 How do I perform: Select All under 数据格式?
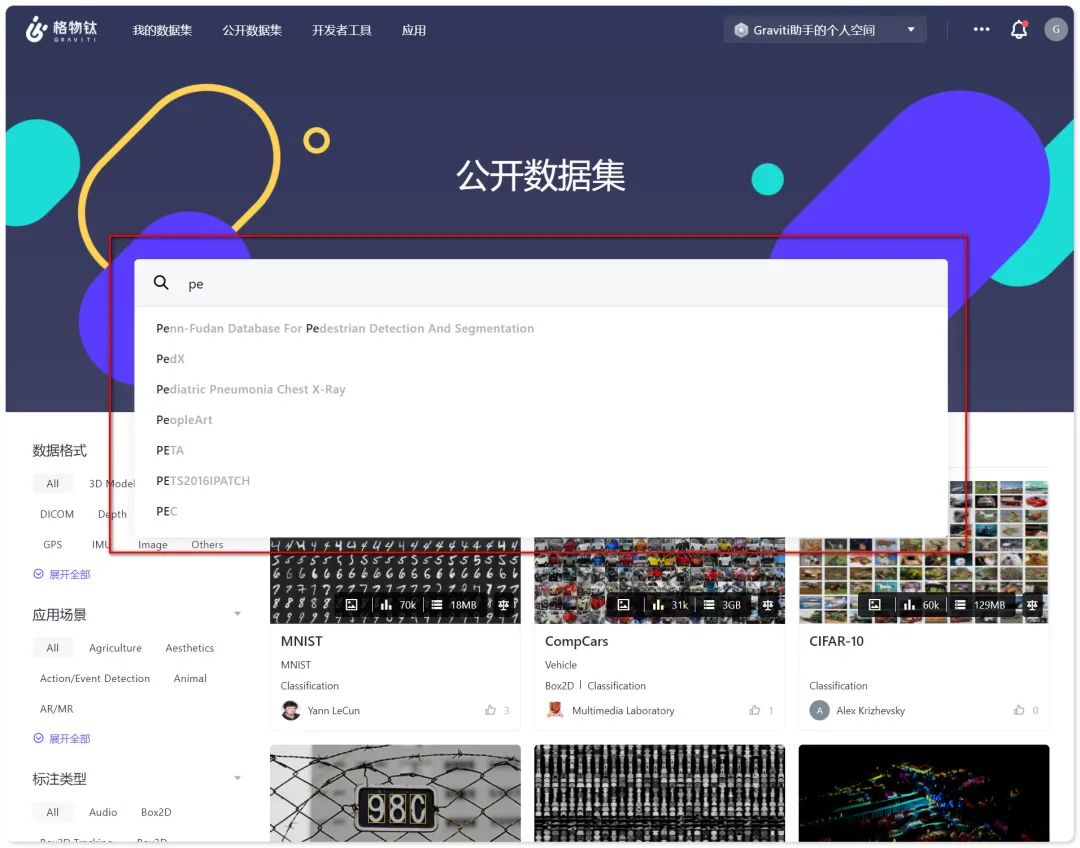[52, 484]
